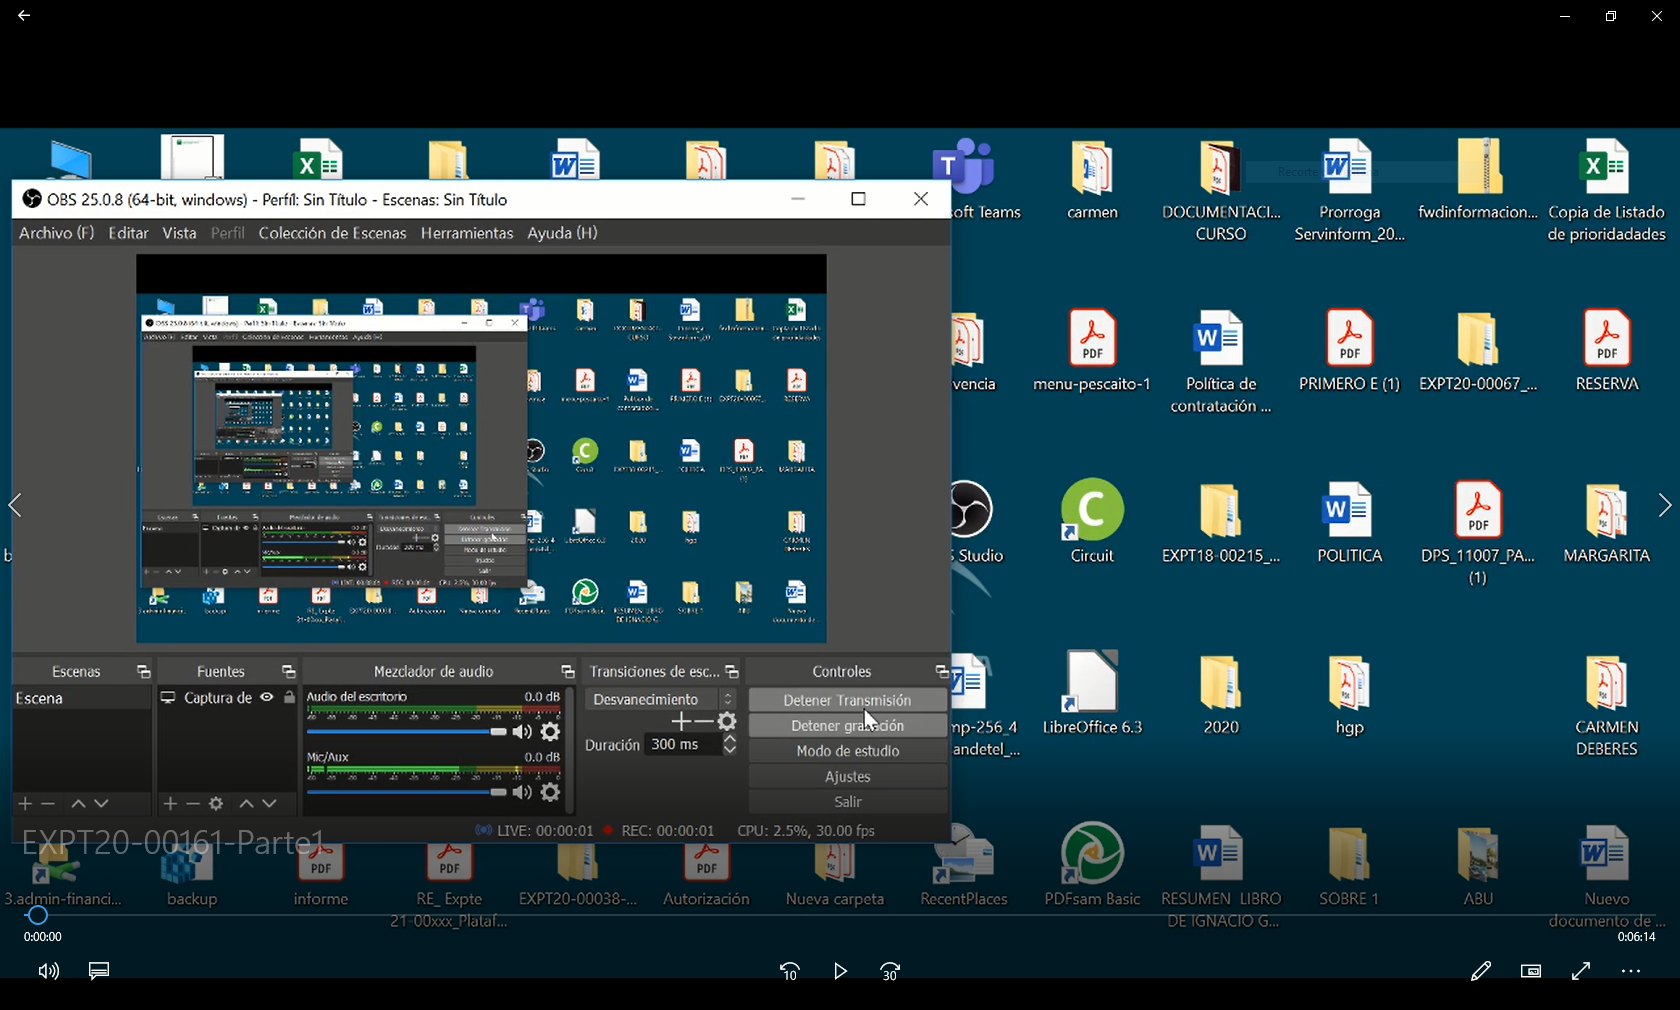Click the Ajustes button
This screenshot has height=1010, width=1680.
pyautogui.click(x=847, y=776)
